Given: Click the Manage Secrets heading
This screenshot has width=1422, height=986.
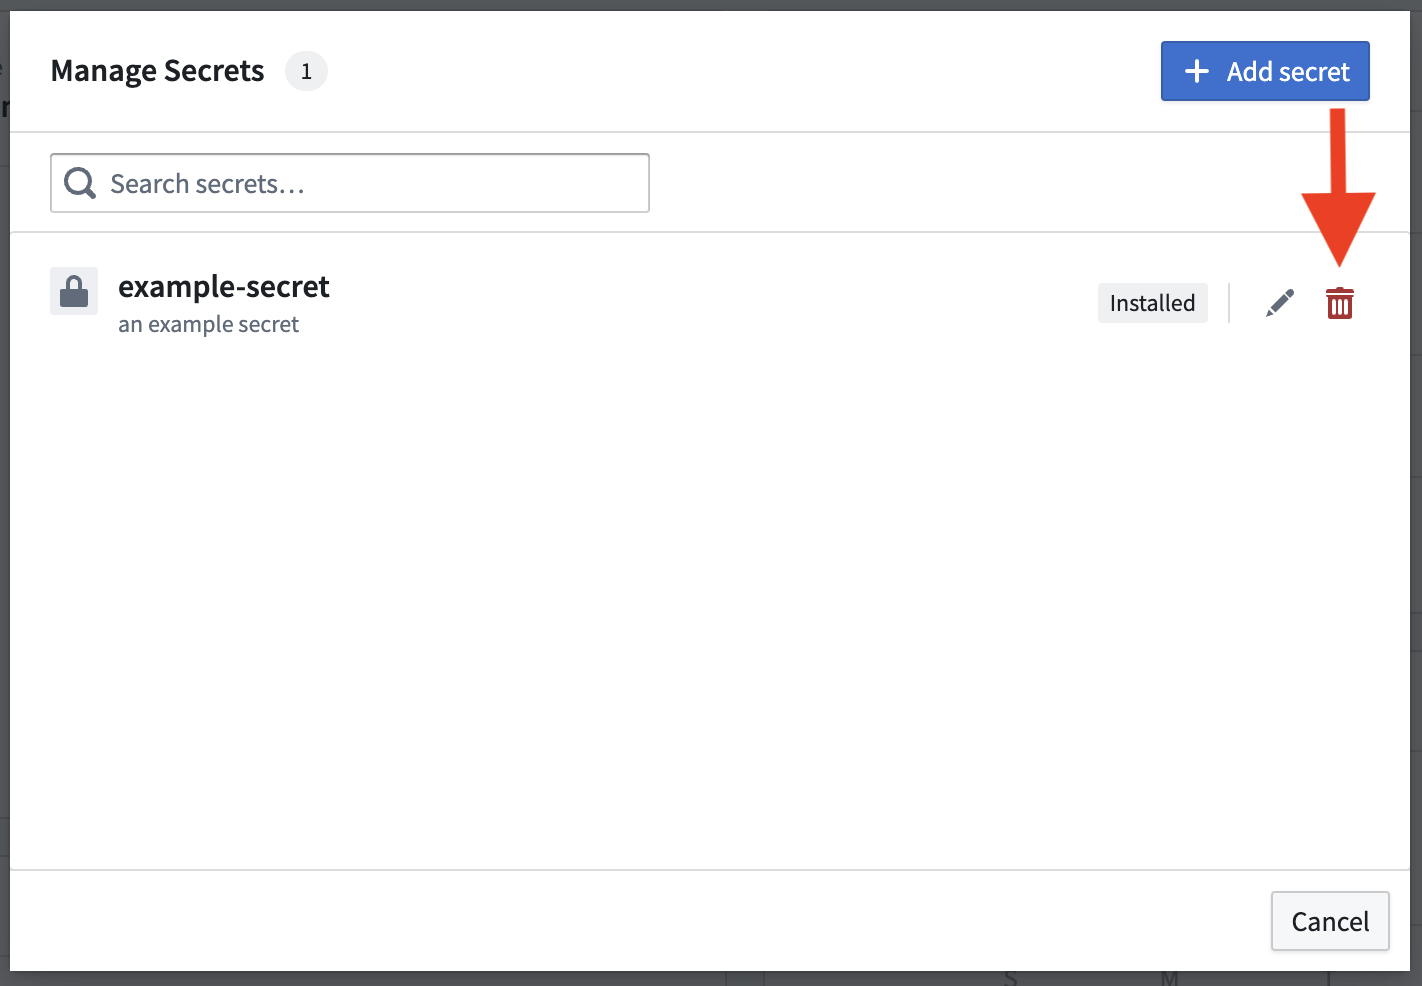Looking at the screenshot, I should point(158,71).
